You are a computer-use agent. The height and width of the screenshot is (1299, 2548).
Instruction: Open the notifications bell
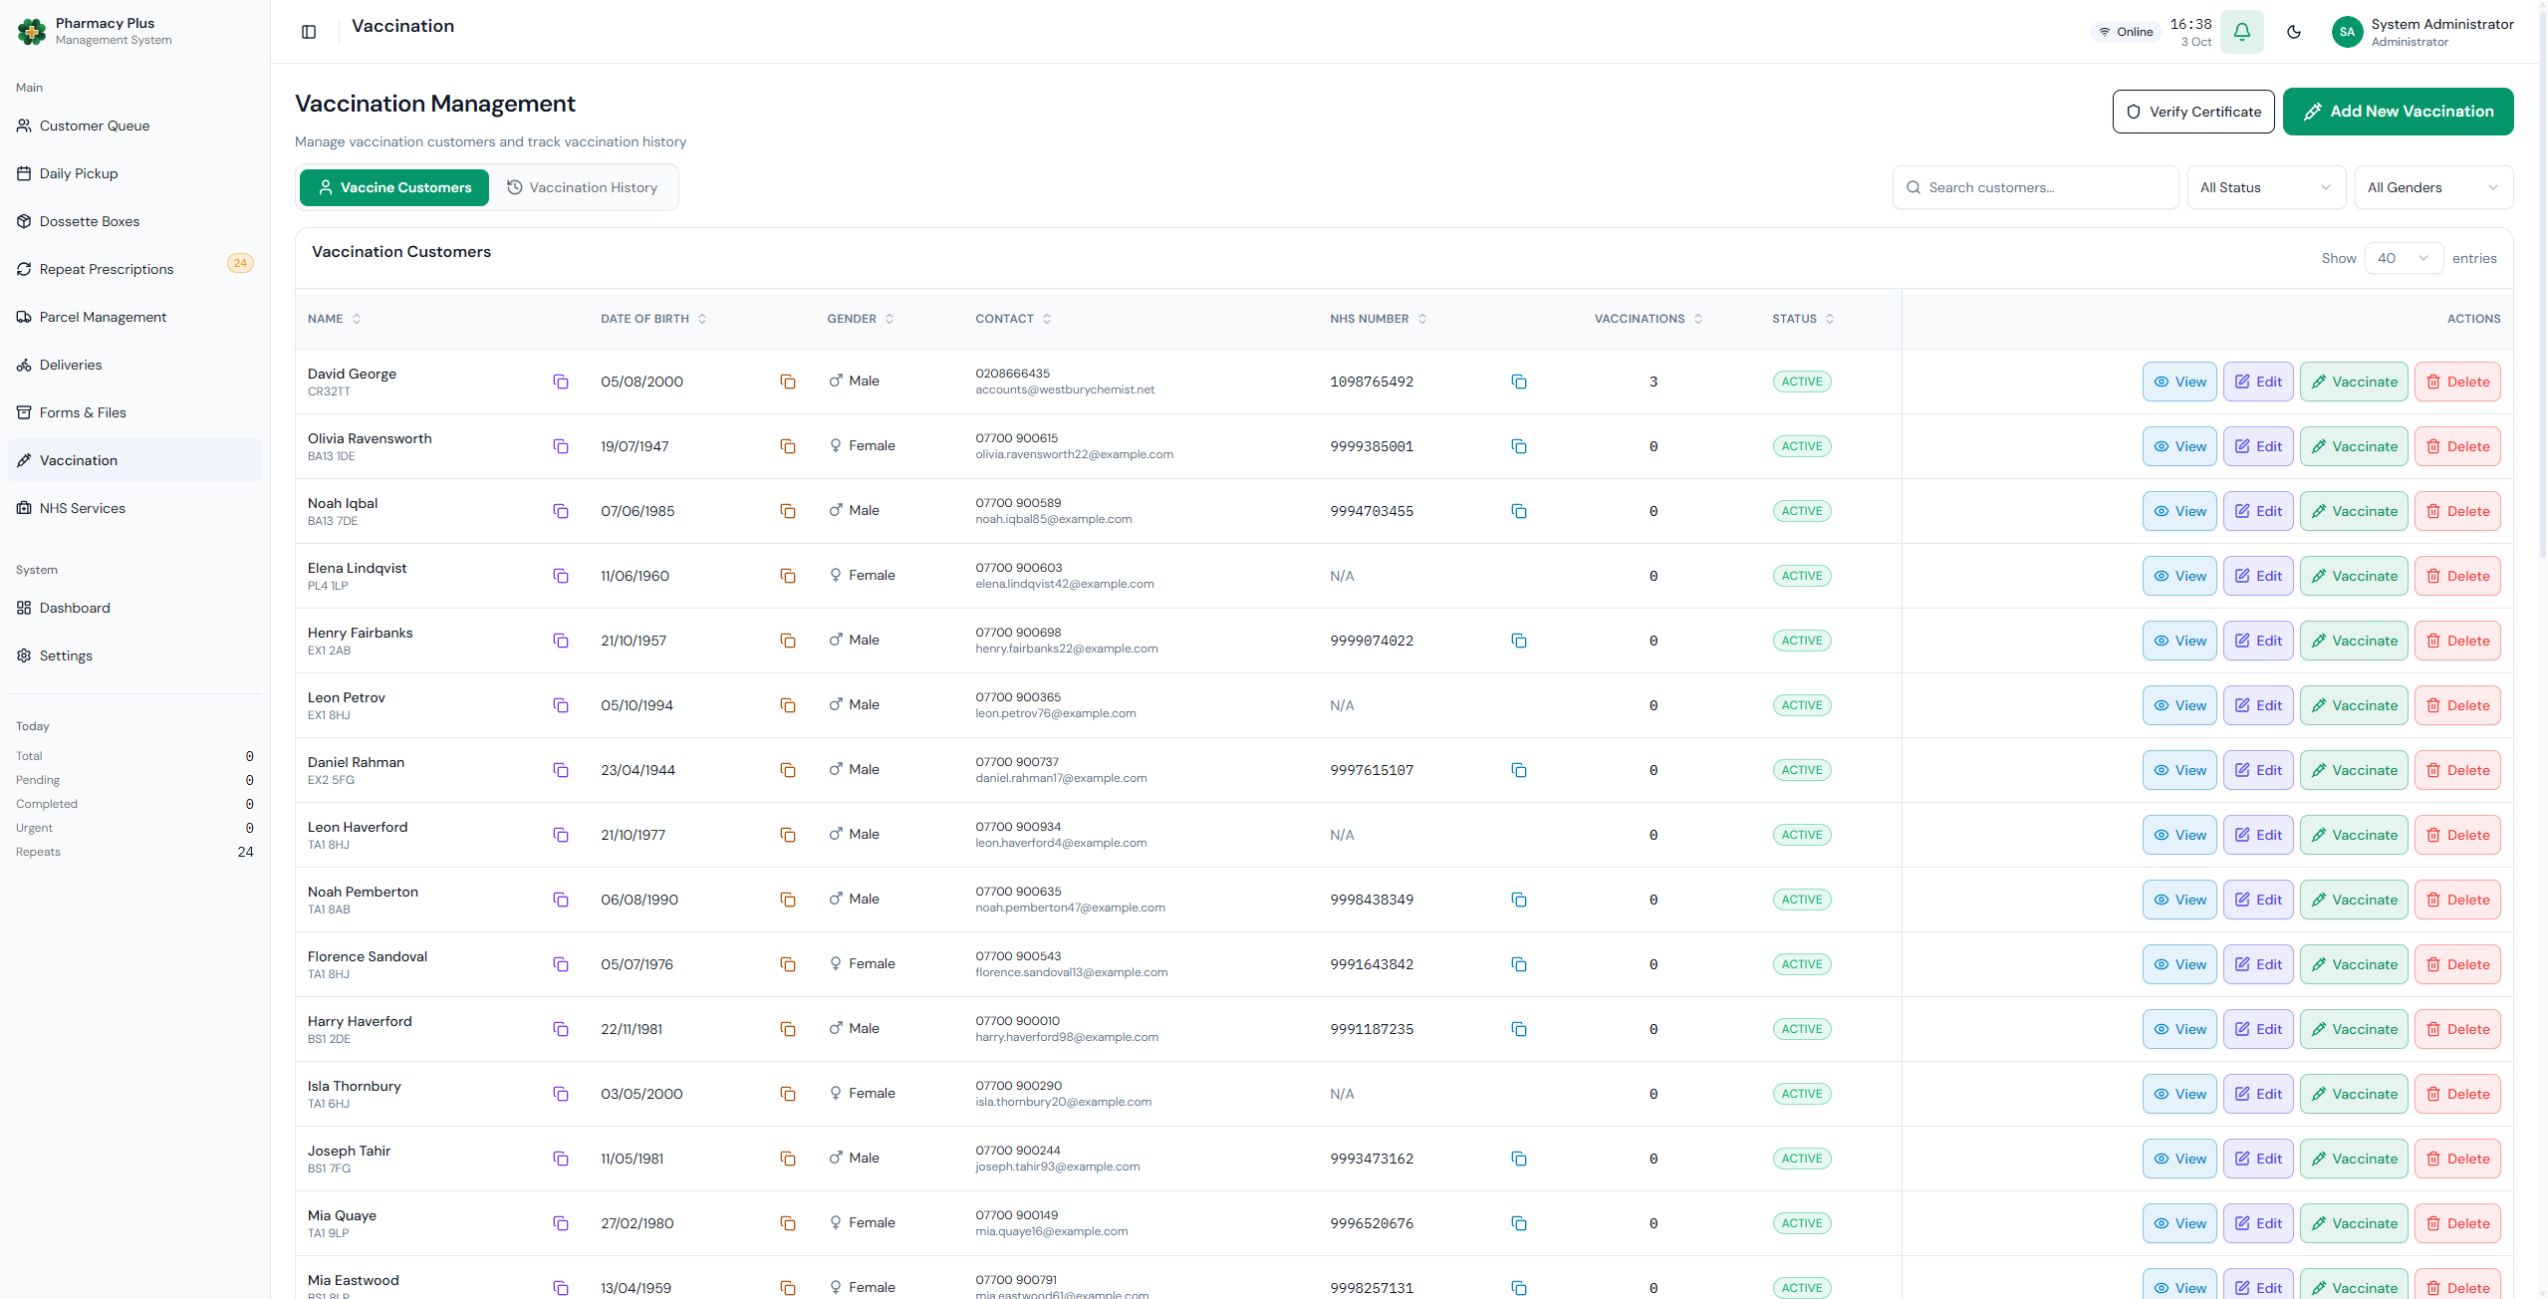tap(2242, 32)
